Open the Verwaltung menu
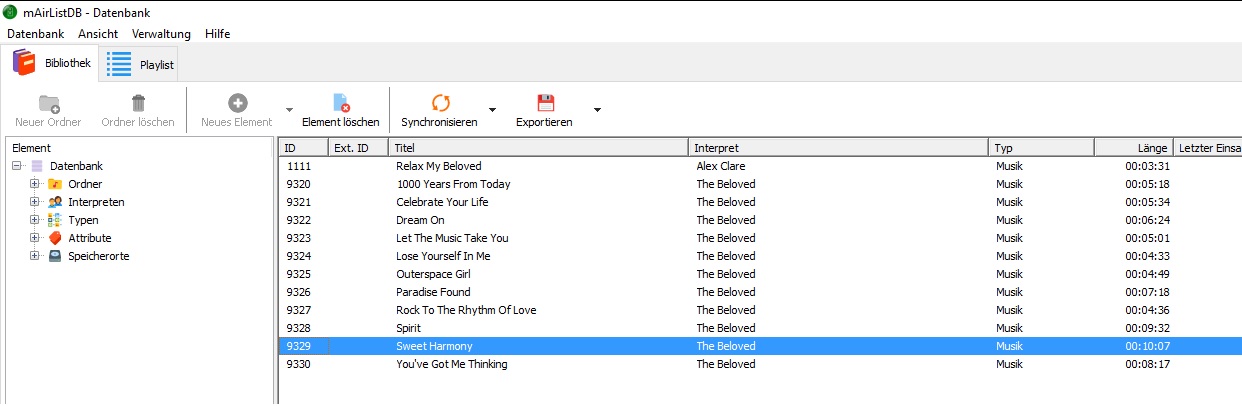 pyautogui.click(x=161, y=34)
